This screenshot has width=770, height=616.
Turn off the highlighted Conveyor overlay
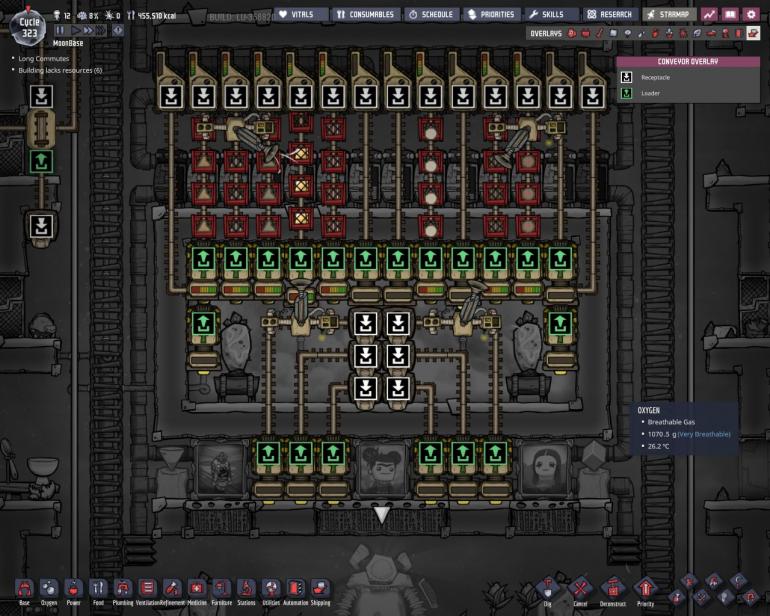[753, 33]
